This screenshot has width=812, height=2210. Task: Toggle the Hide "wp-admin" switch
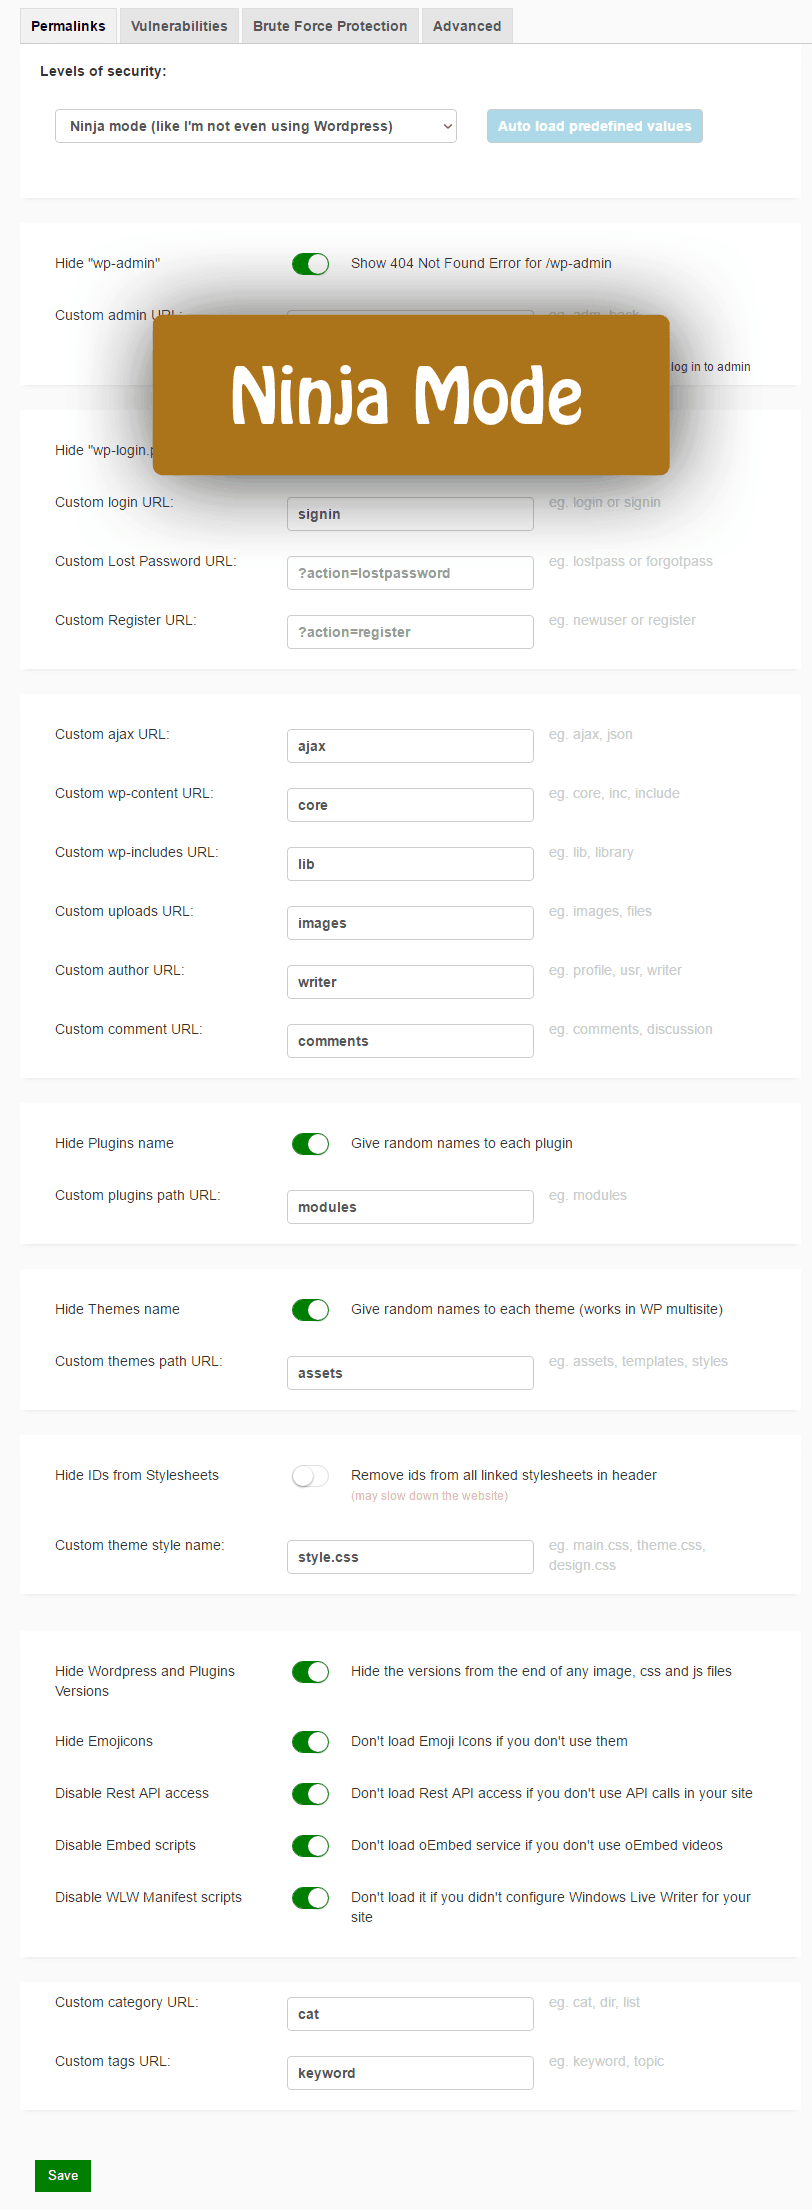pos(310,264)
